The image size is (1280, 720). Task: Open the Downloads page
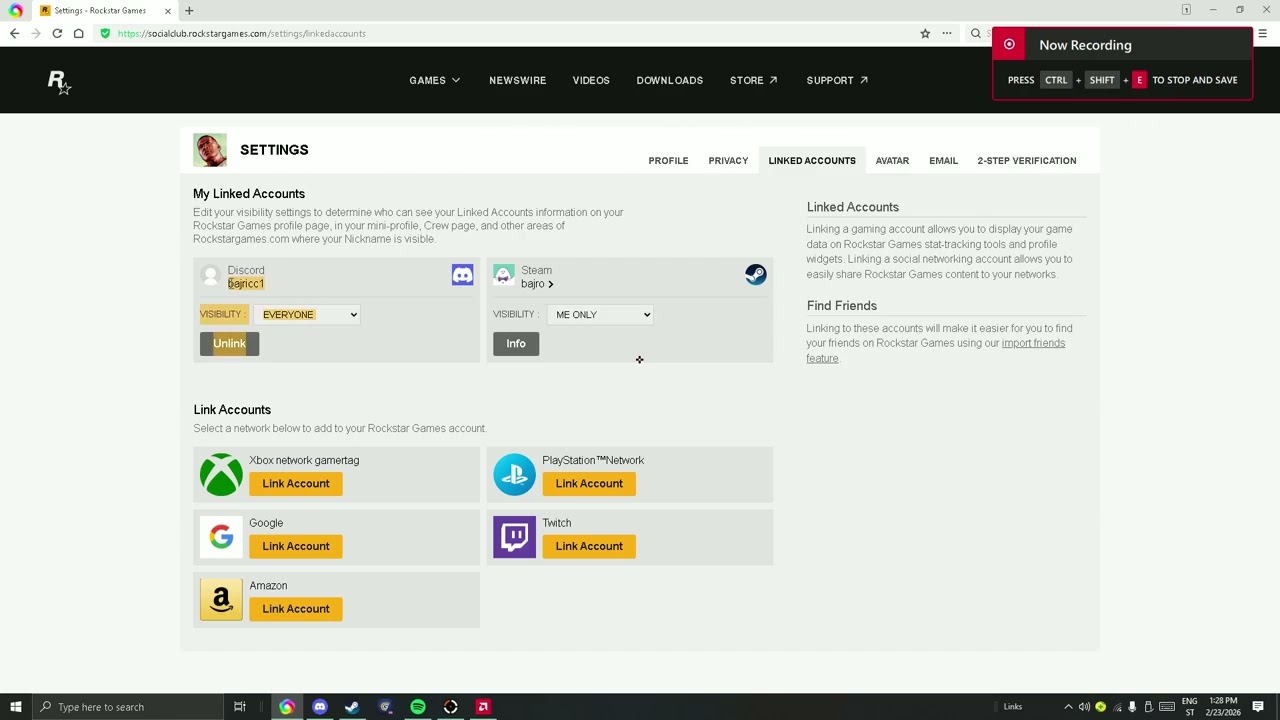point(670,80)
